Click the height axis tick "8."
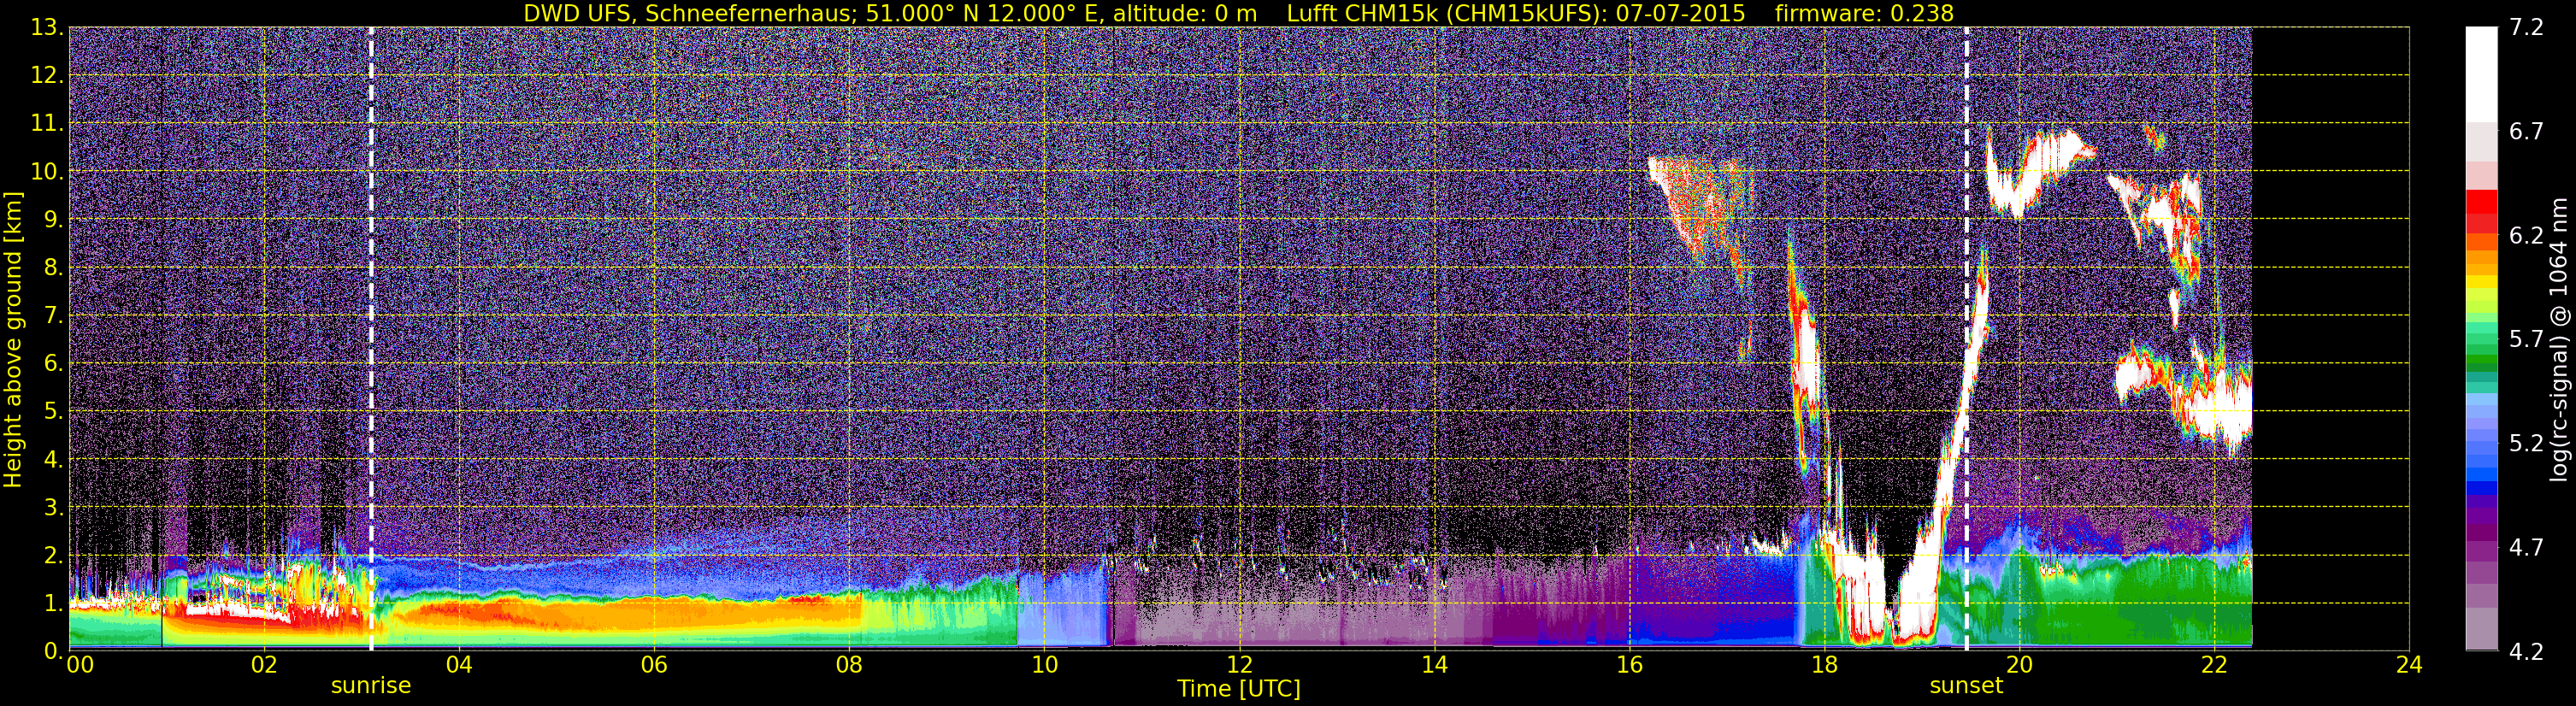The height and width of the screenshot is (706, 2576). click(x=53, y=268)
